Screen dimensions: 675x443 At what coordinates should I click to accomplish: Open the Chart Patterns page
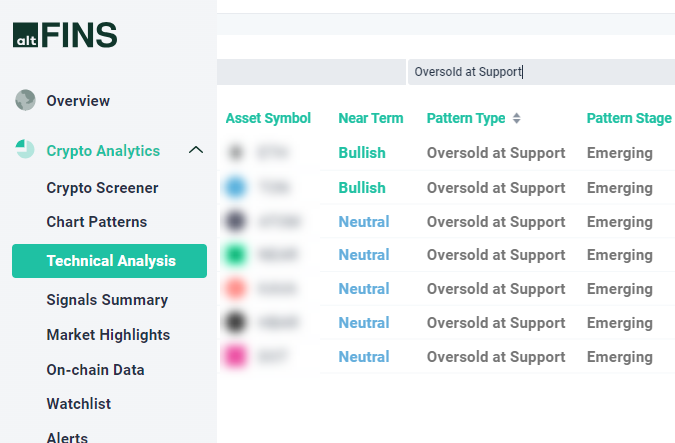coord(96,222)
